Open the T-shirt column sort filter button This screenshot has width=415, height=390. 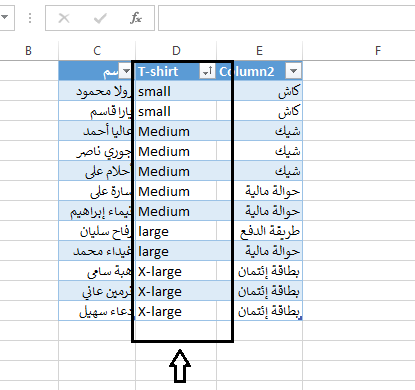(207, 71)
